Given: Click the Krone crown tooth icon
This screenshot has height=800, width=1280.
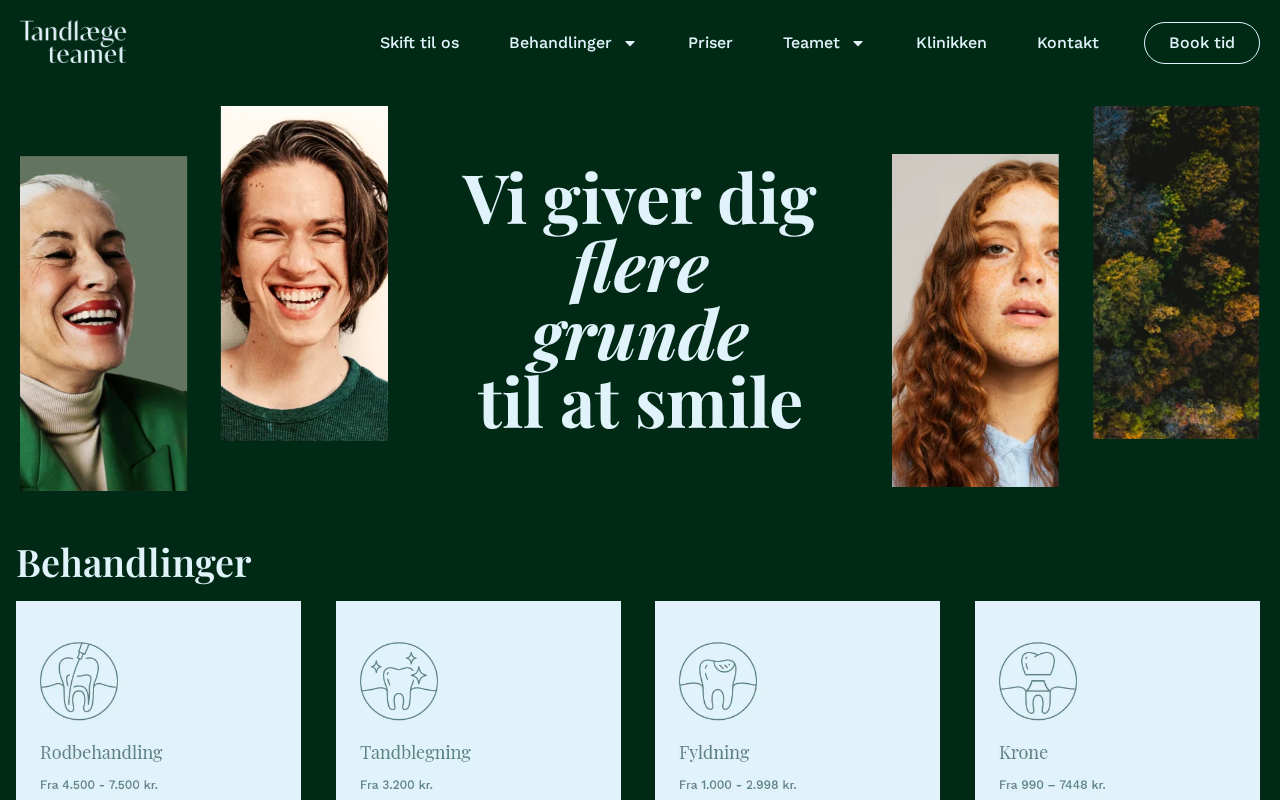Looking at the screenshot, I should click(1038, 681).
